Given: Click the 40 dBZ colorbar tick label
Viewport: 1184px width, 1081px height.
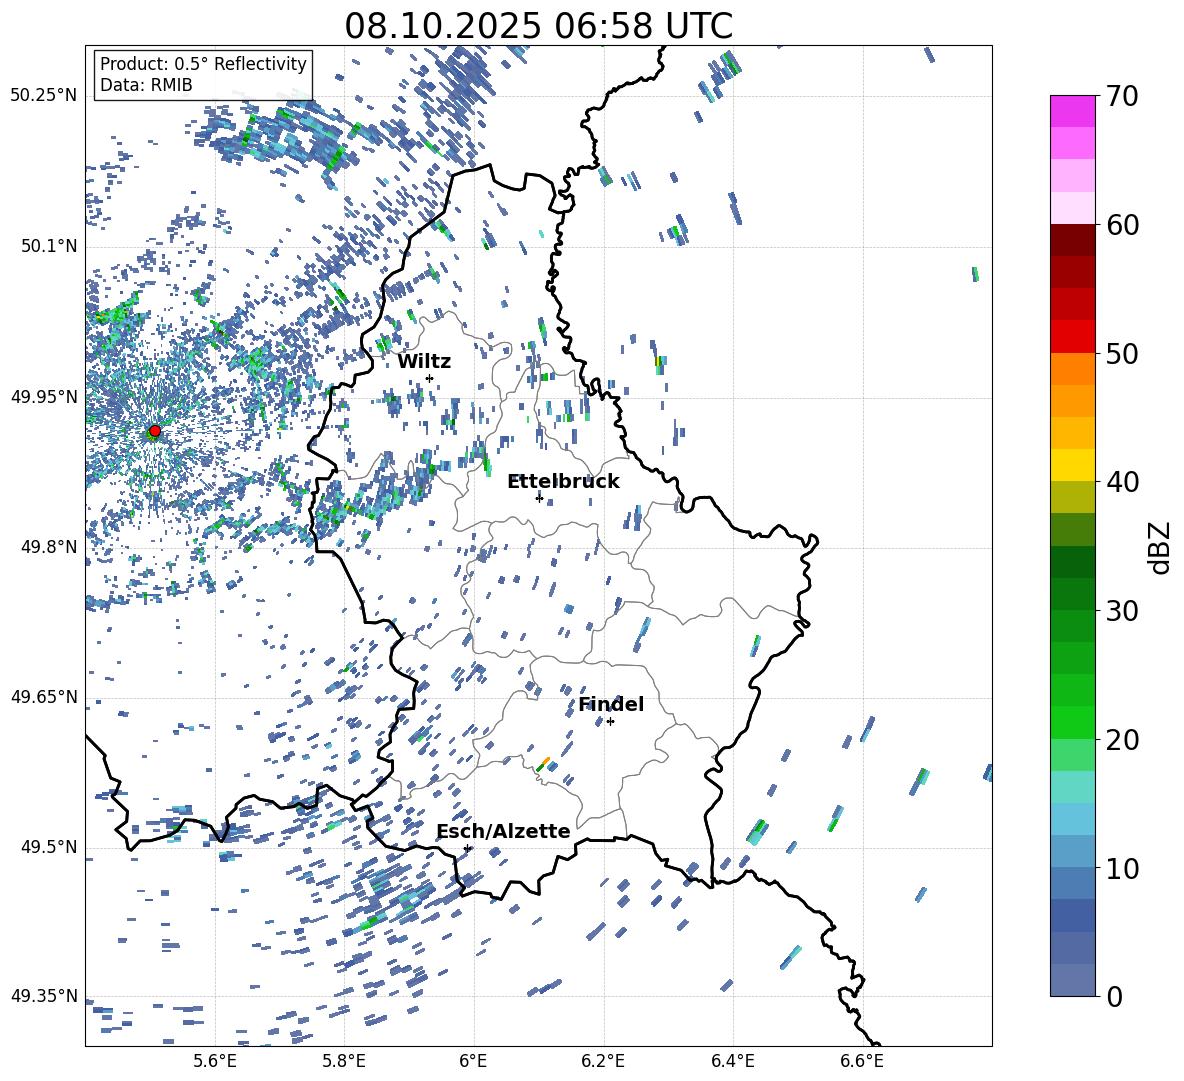Looking at the screenshot, I should 1122,482.
